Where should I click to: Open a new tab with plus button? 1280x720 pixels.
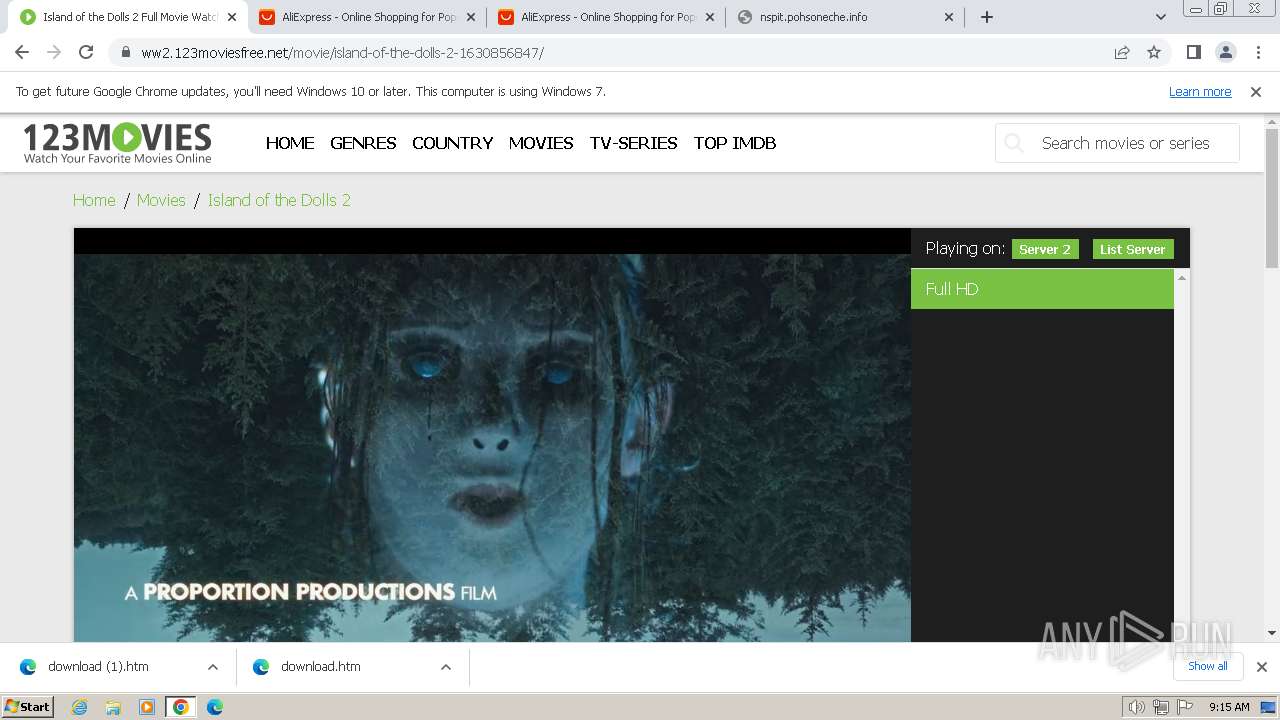click(987, 17)
